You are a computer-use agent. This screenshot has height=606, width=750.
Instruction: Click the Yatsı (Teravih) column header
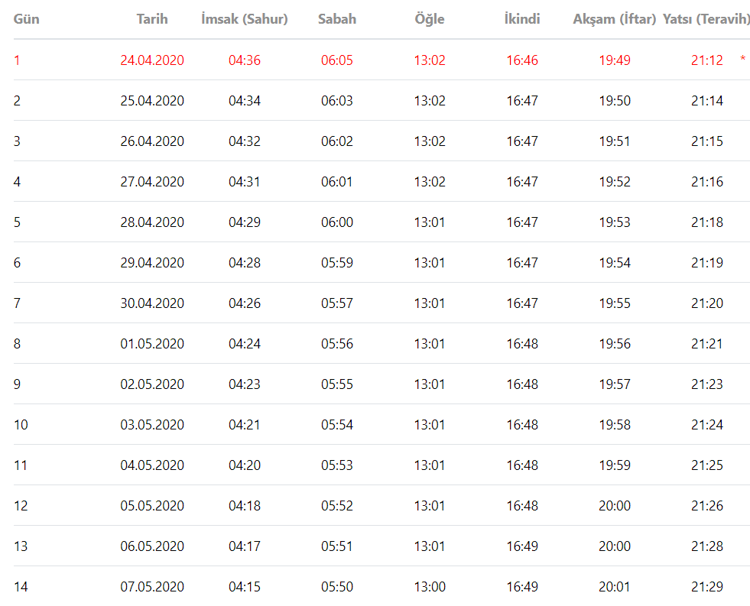705,19
